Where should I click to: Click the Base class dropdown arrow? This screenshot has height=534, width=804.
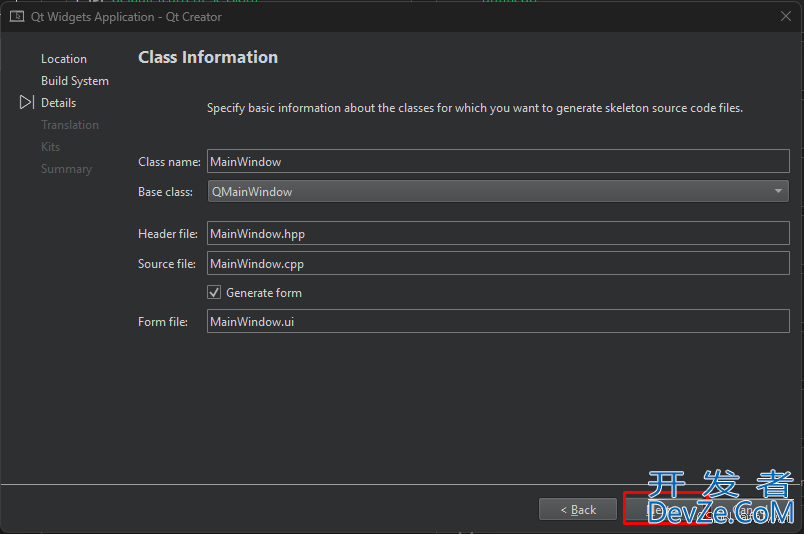pyautogui.click(x=778, y=191)
